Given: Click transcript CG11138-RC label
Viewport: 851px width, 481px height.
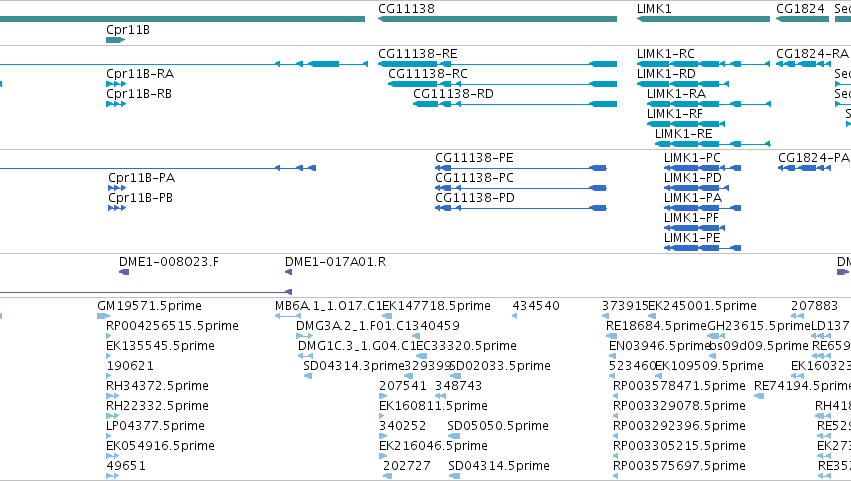Looking at the screenshot, I should [x=428, y=74].
